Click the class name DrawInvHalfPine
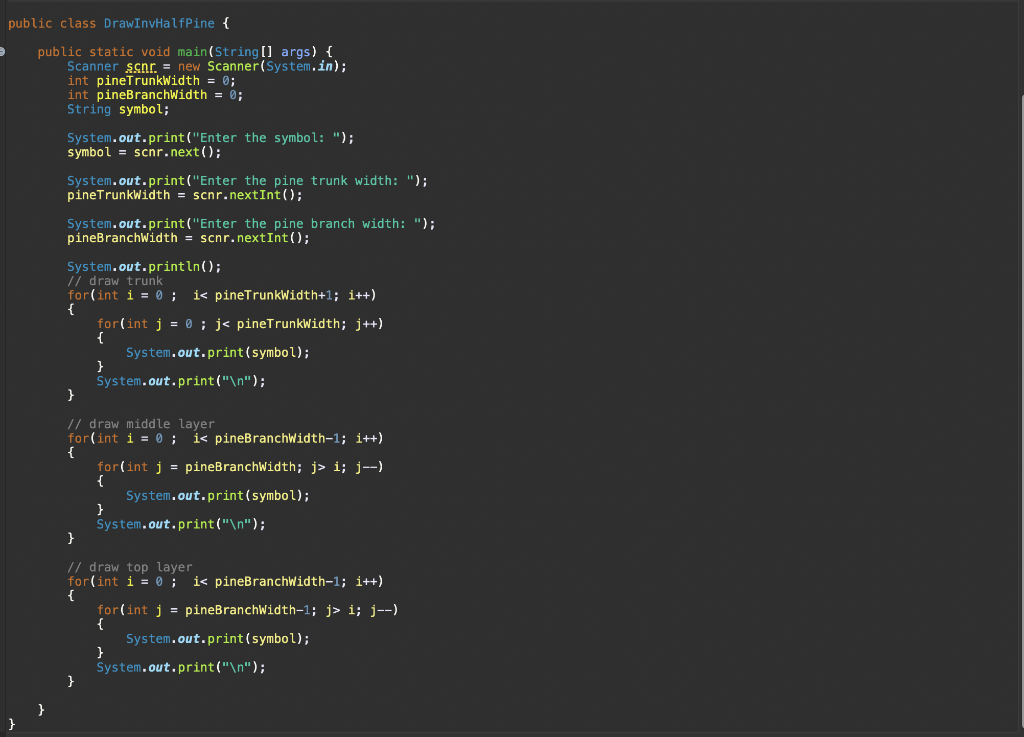The height and width of the screenshot is (737, 1024). point(159,24)
